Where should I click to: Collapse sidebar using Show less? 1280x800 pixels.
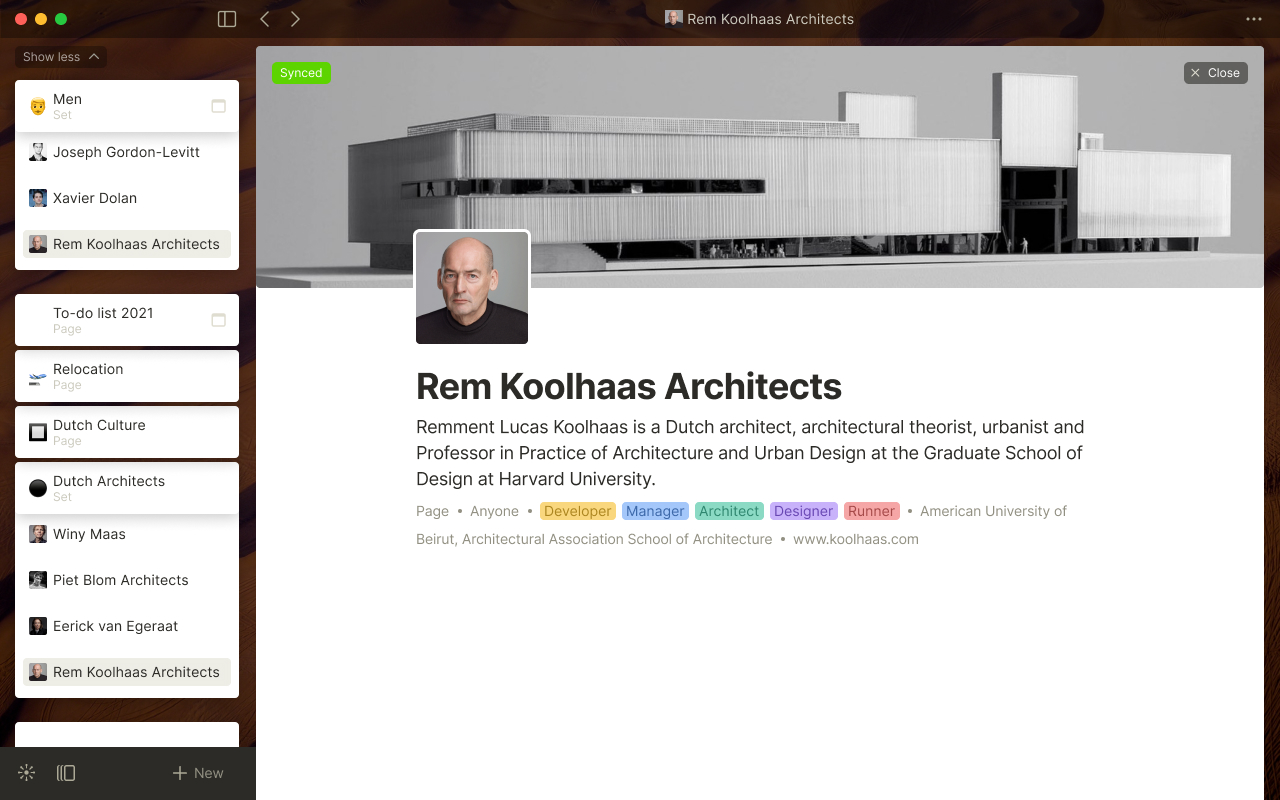[x=61, y=57]
